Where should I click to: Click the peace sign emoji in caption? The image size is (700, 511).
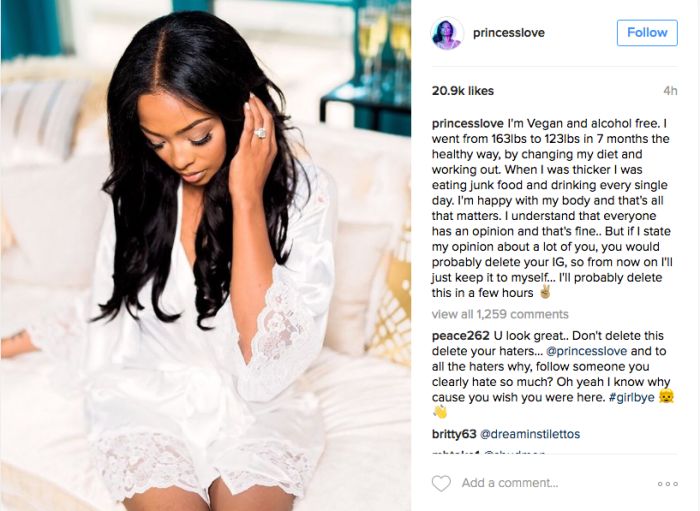point(545,292)
